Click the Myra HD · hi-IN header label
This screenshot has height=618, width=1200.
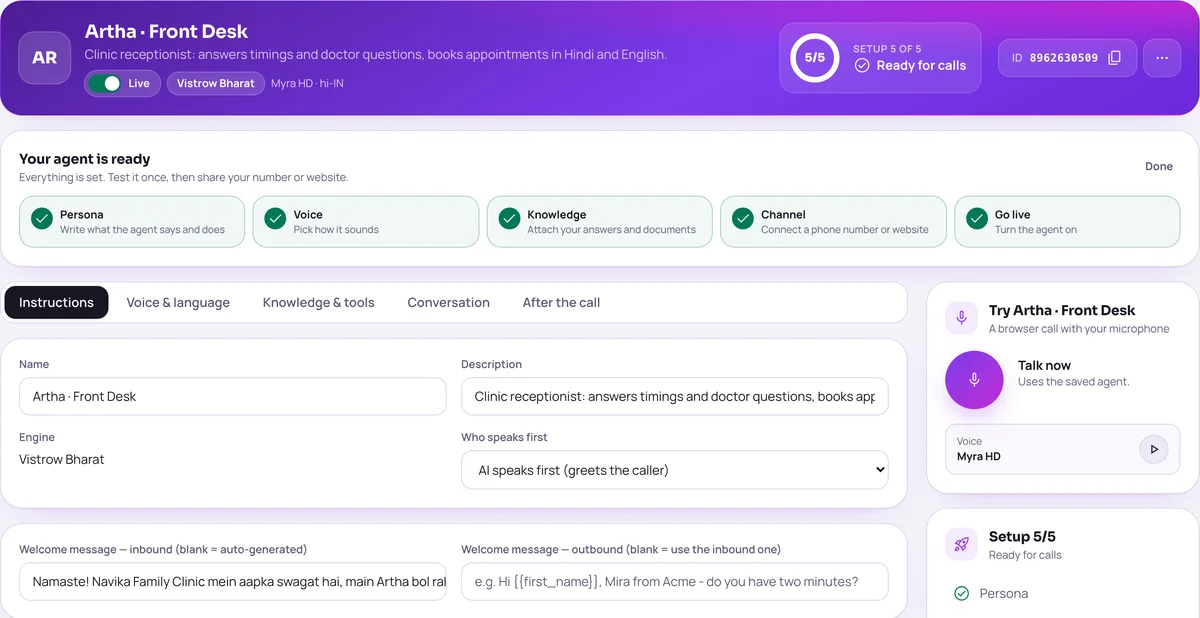(x=307, y=84)
